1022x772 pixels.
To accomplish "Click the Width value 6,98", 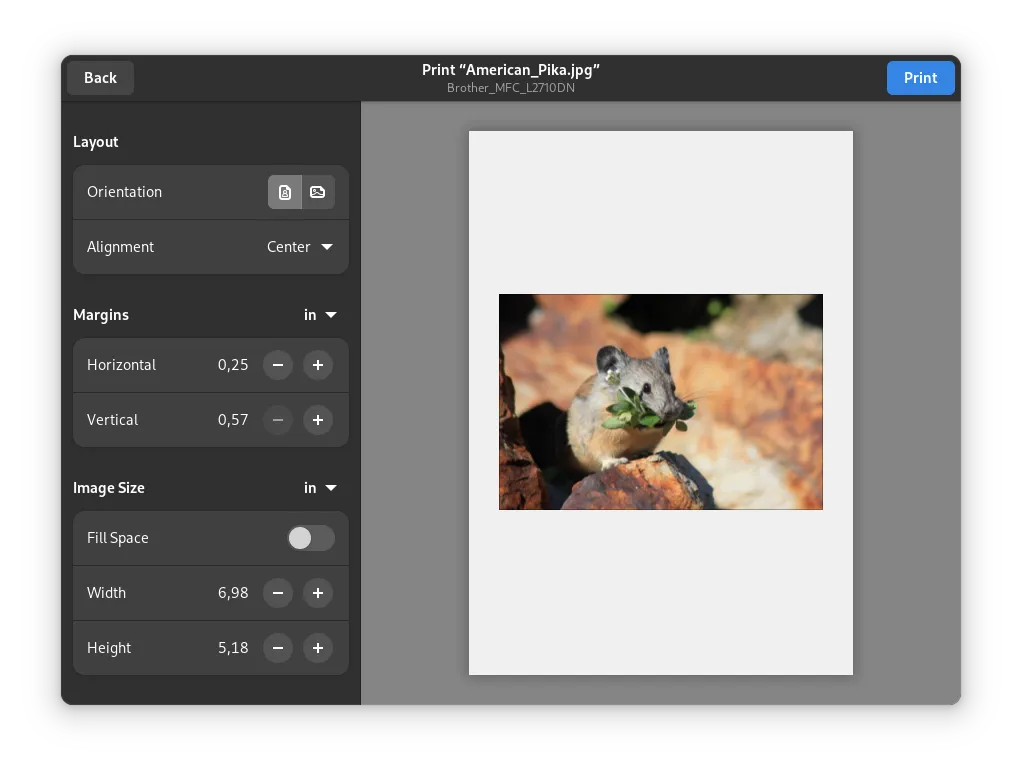I will 233,593.
